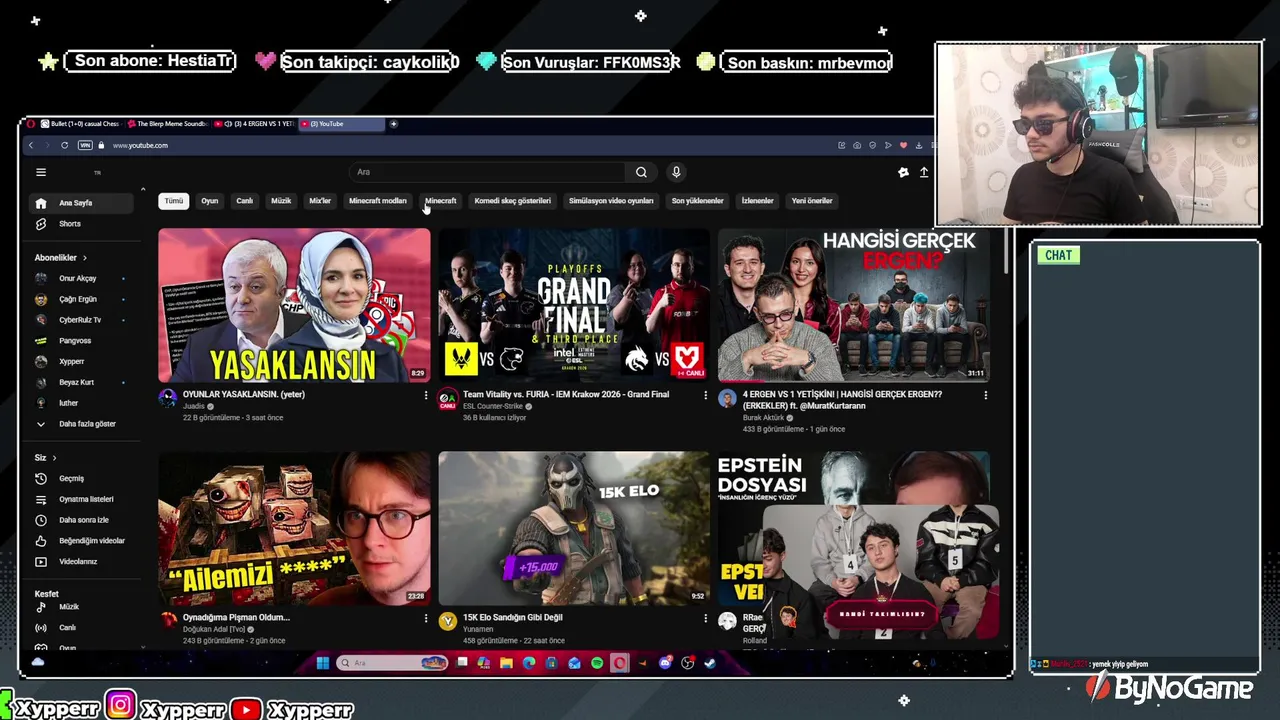Open the YouTube hamburger guide menu

41,172
